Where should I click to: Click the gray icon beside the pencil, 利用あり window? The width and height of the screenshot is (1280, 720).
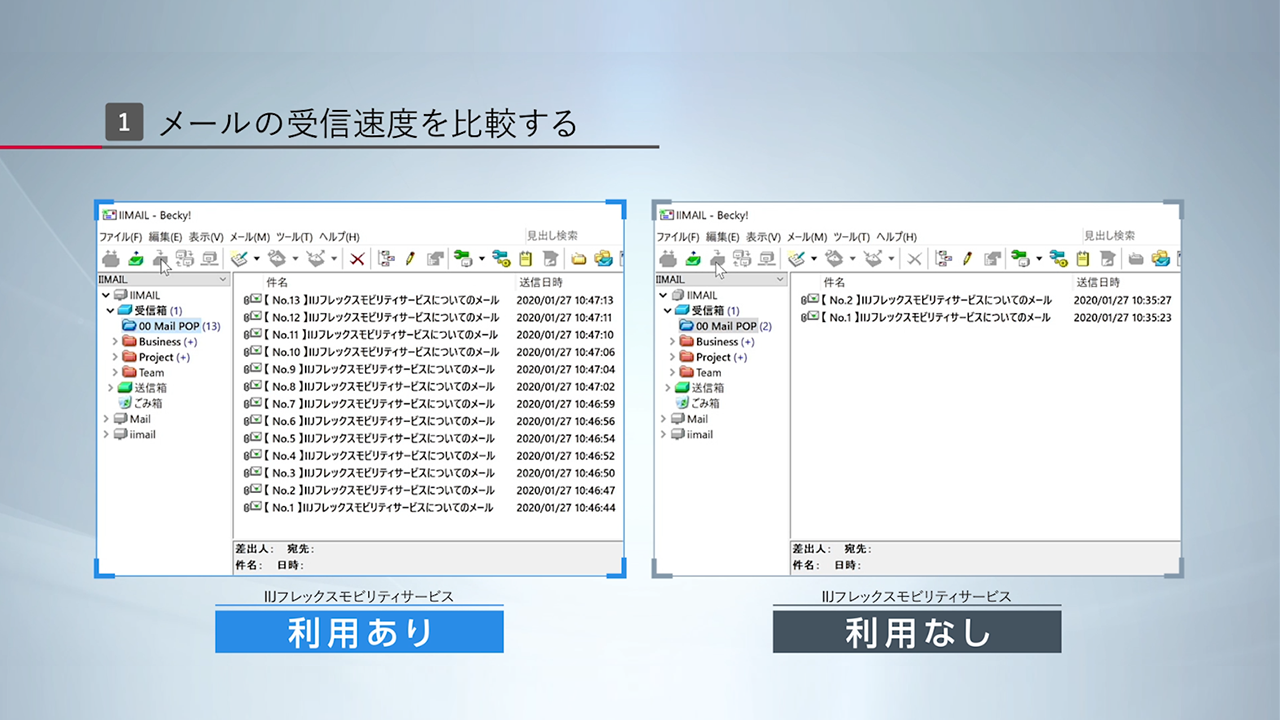click(x=435, y=258)
